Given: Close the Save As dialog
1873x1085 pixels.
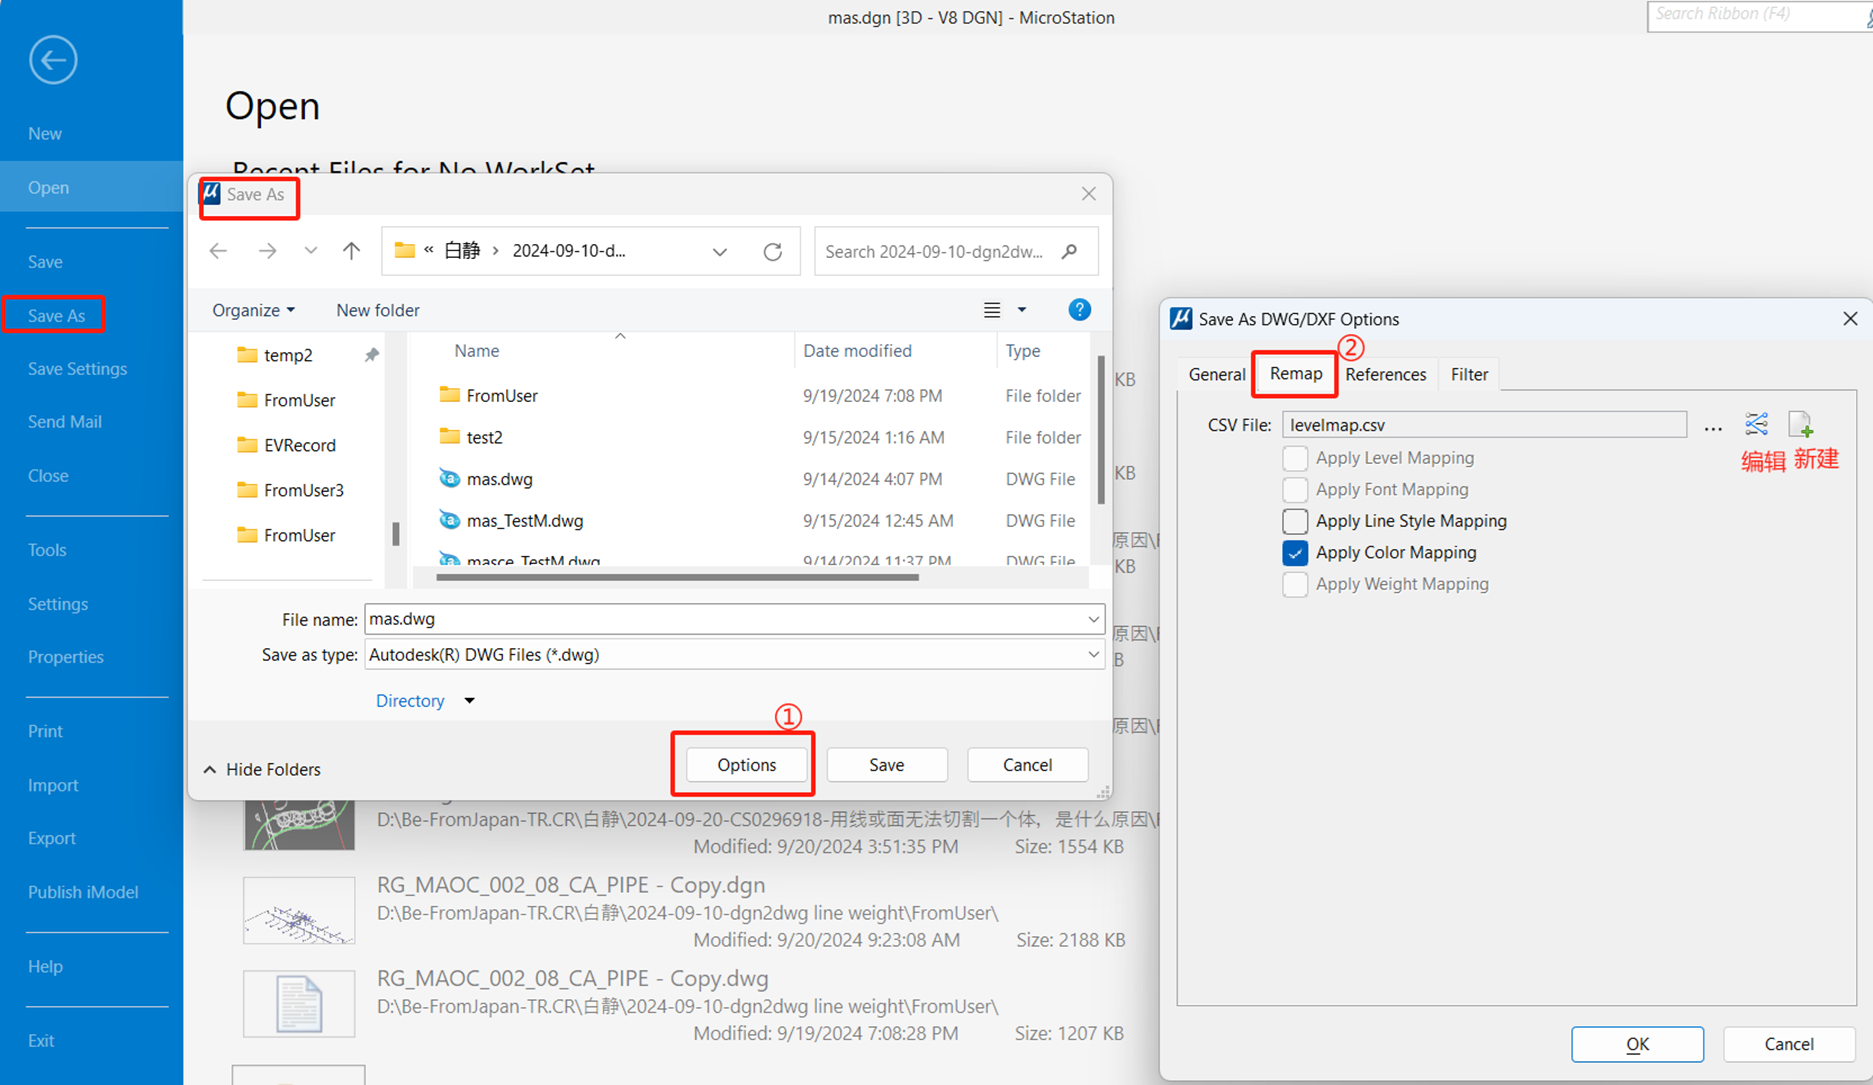Looking at the screenshot, I should [x=1089, y=194].
